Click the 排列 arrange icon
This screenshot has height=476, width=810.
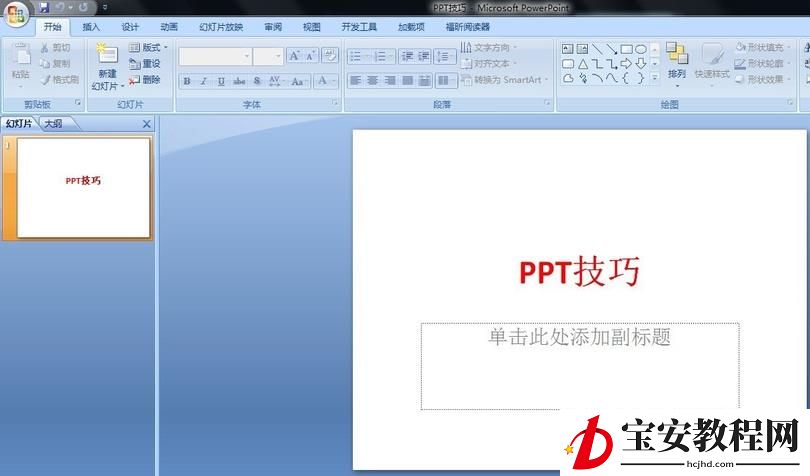677,54
